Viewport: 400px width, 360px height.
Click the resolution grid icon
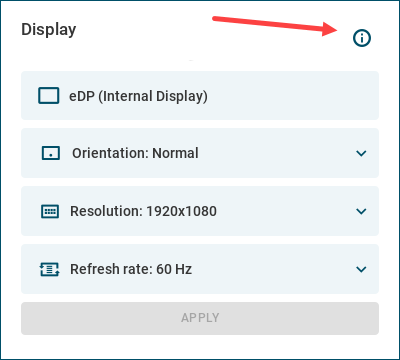[x=50, y=211]
